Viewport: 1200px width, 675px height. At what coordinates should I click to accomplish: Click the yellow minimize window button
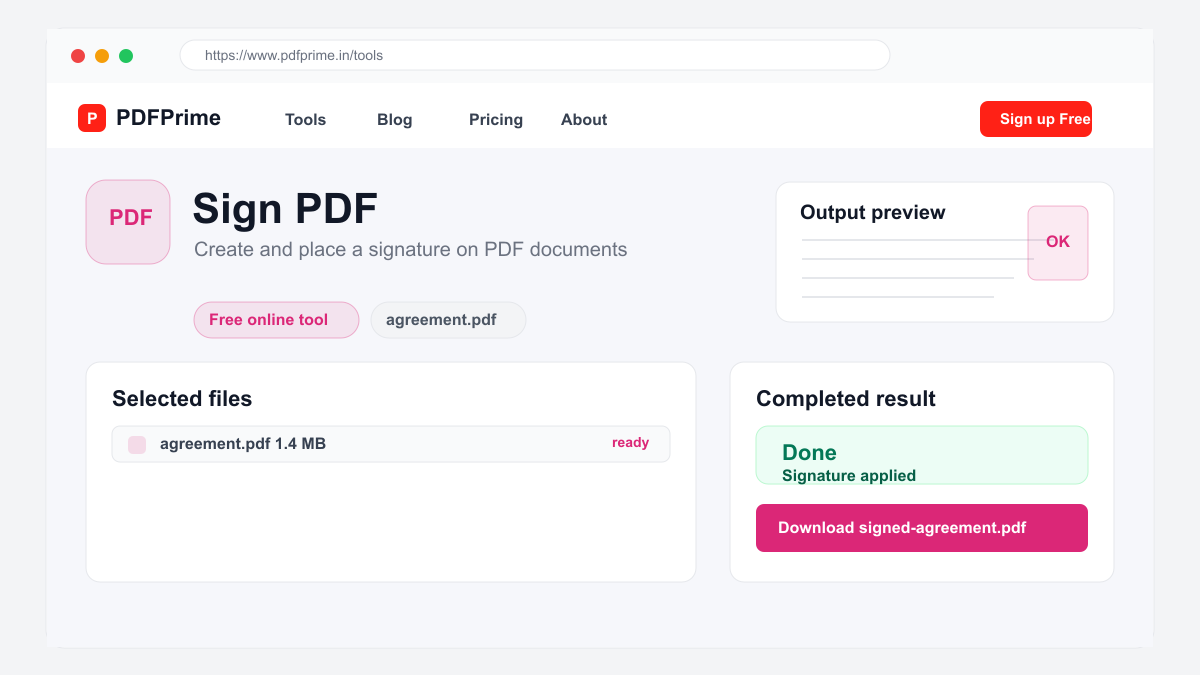[x=102, y=56]
